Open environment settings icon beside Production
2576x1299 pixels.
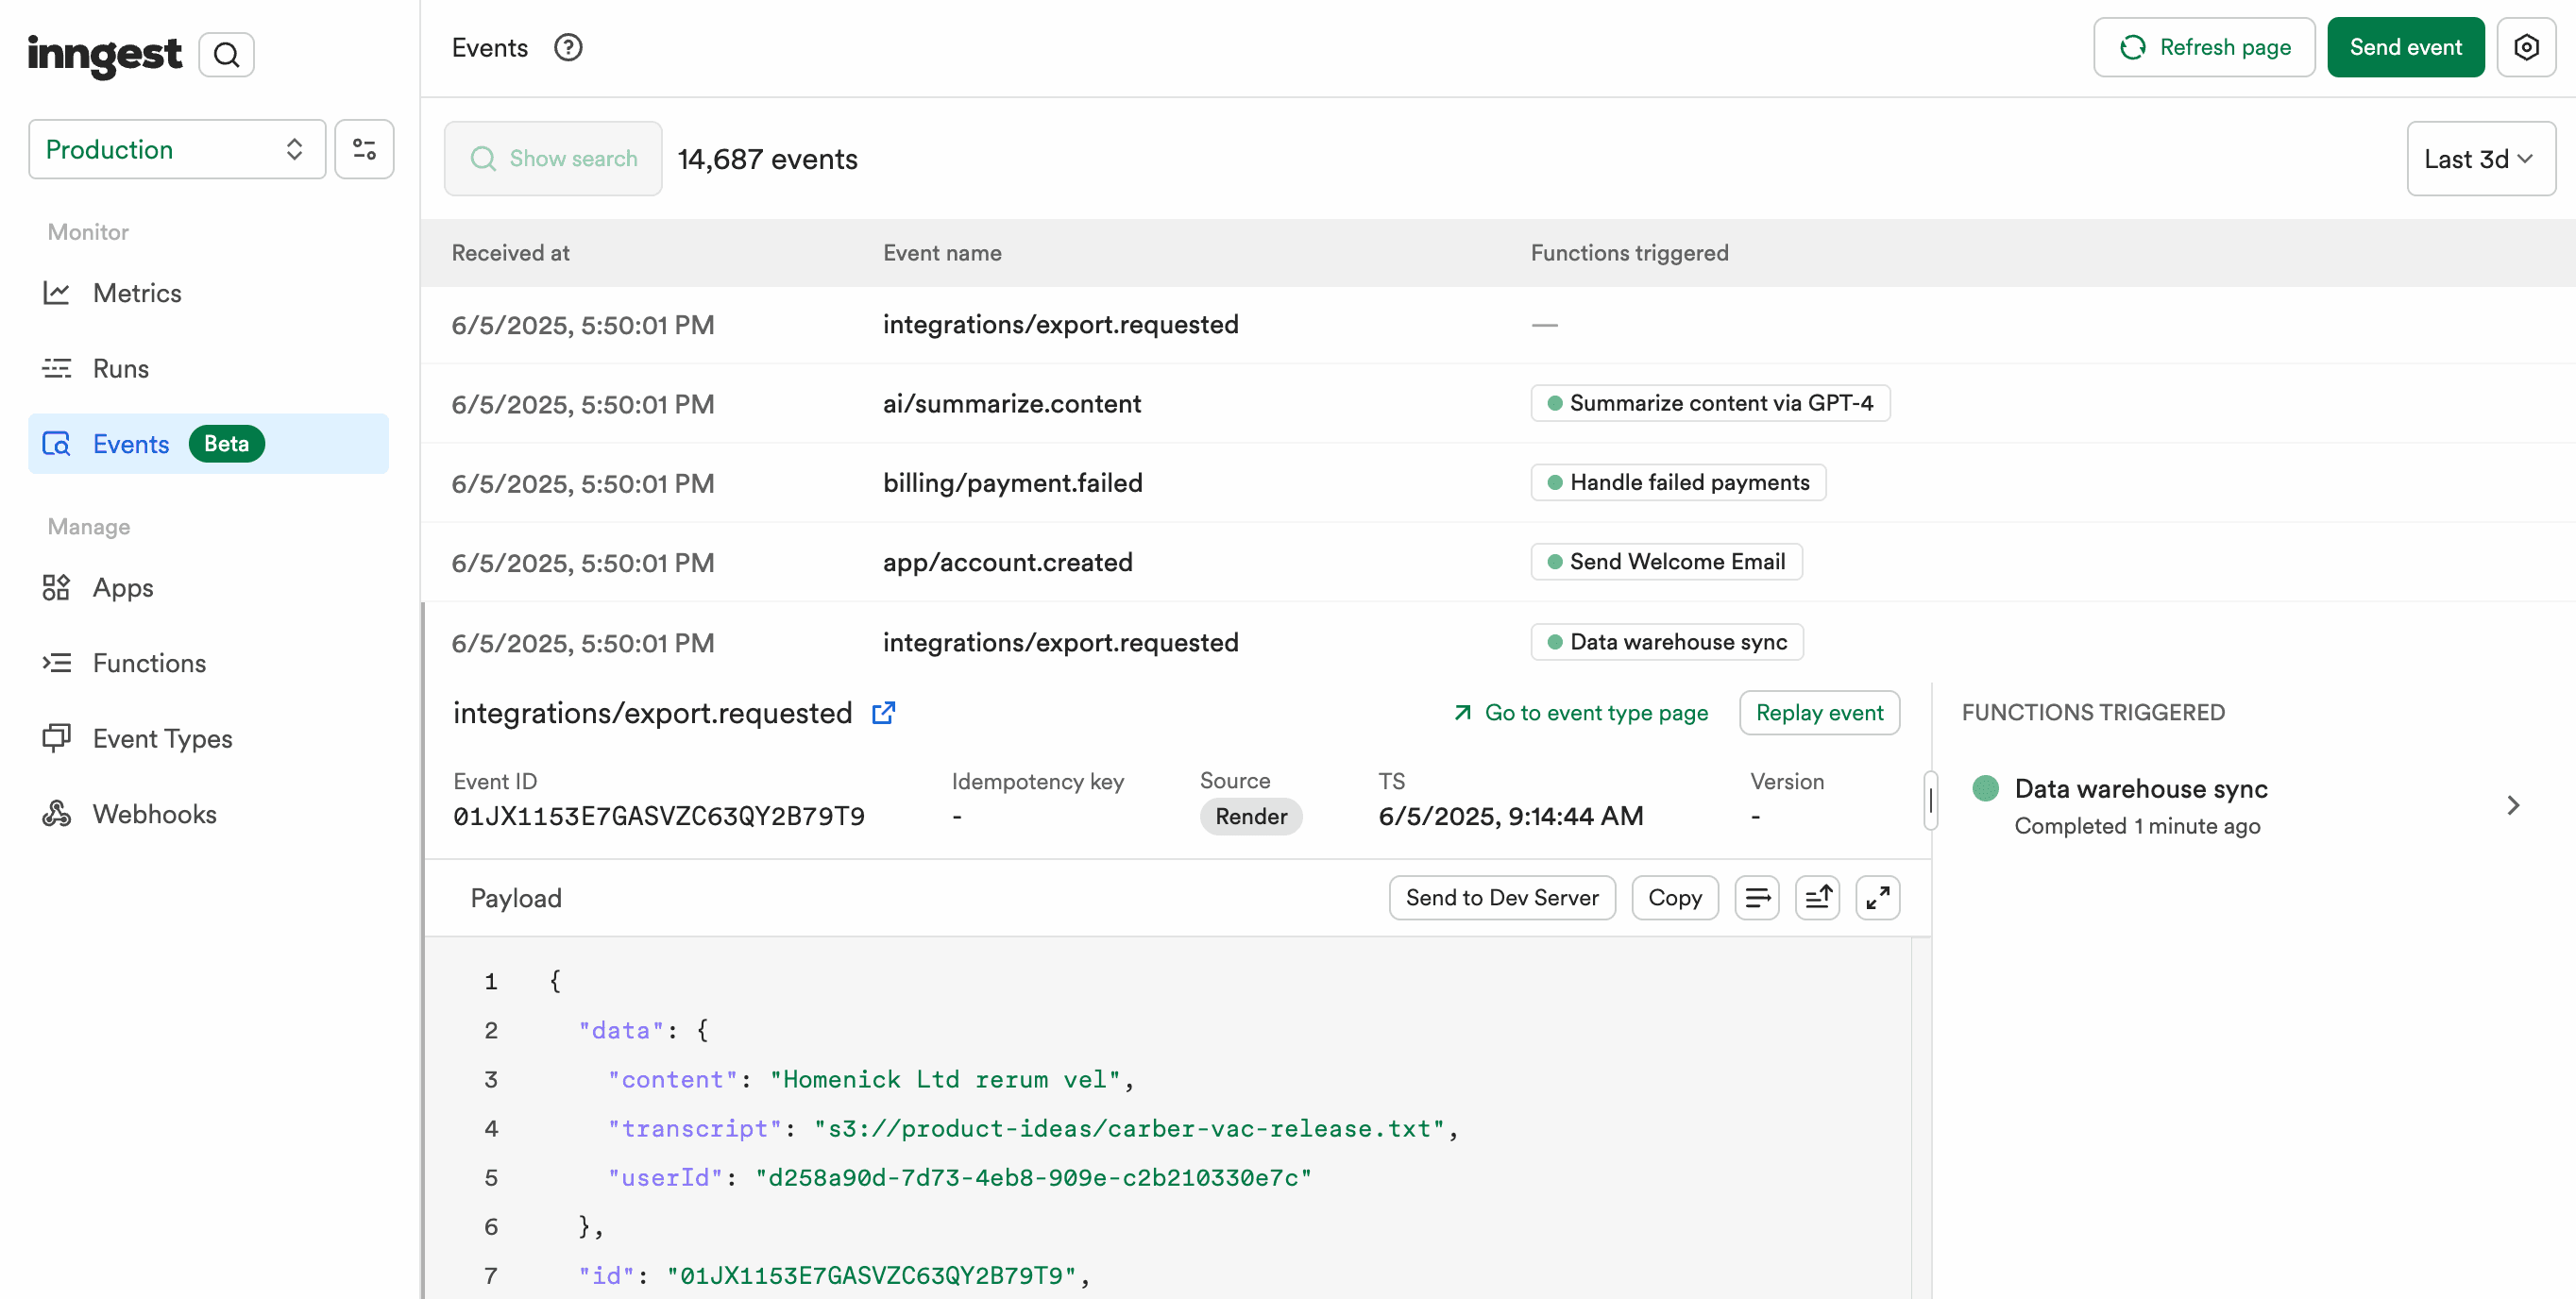click(364, 150)
